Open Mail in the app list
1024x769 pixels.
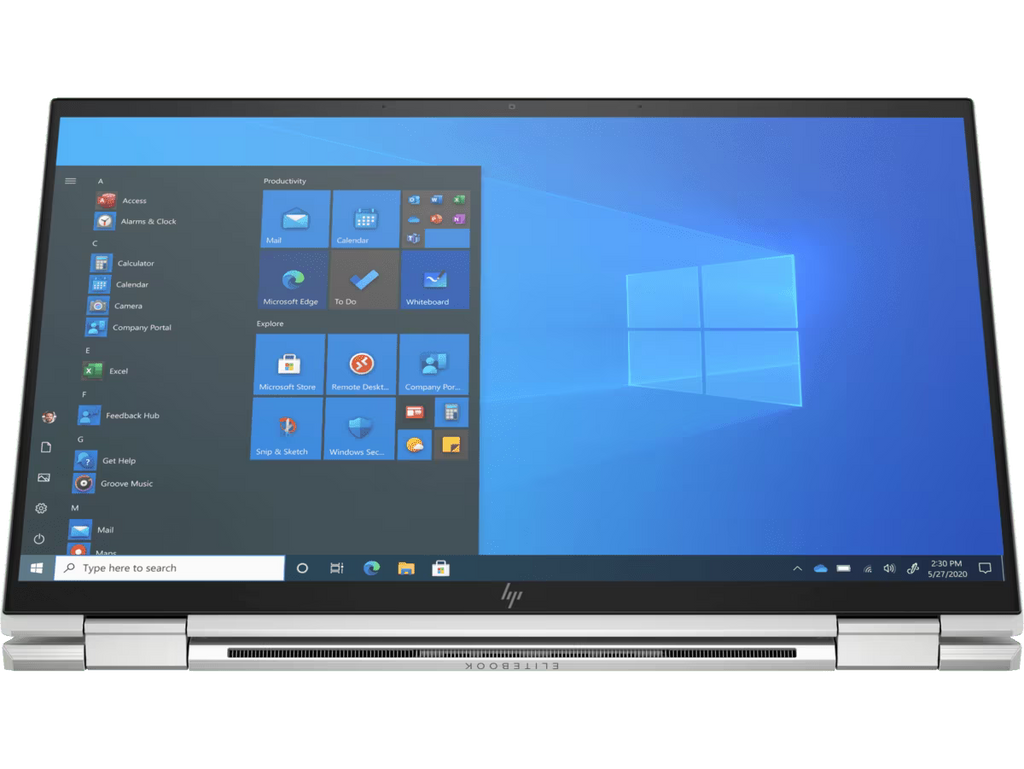91,529
